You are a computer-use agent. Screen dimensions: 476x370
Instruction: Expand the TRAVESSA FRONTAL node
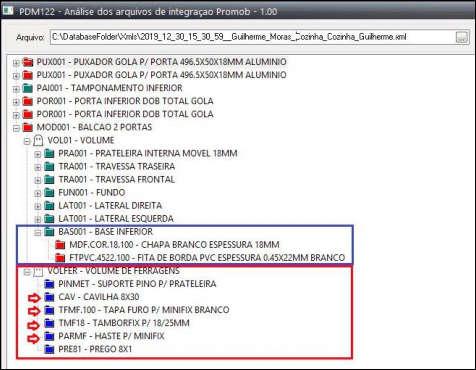38,180
